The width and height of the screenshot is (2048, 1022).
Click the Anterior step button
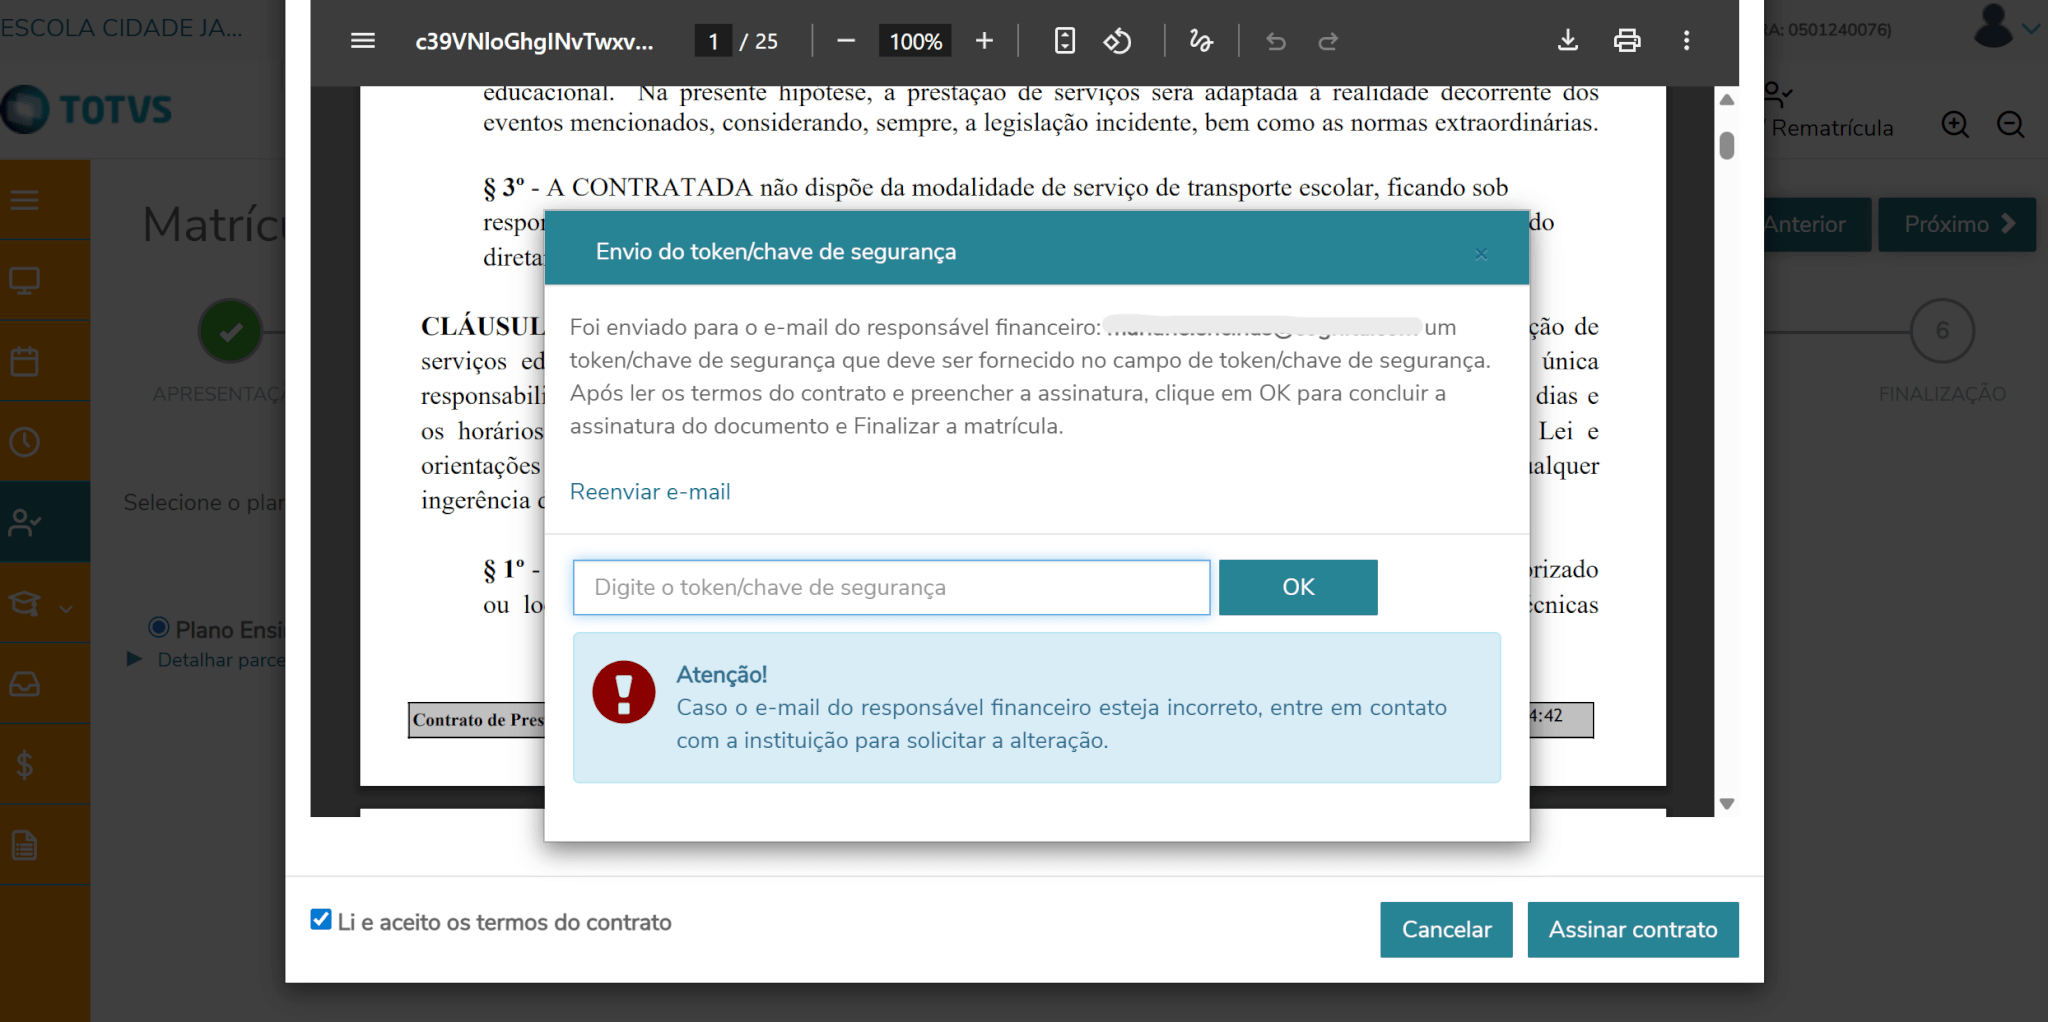click(1816, 224)
